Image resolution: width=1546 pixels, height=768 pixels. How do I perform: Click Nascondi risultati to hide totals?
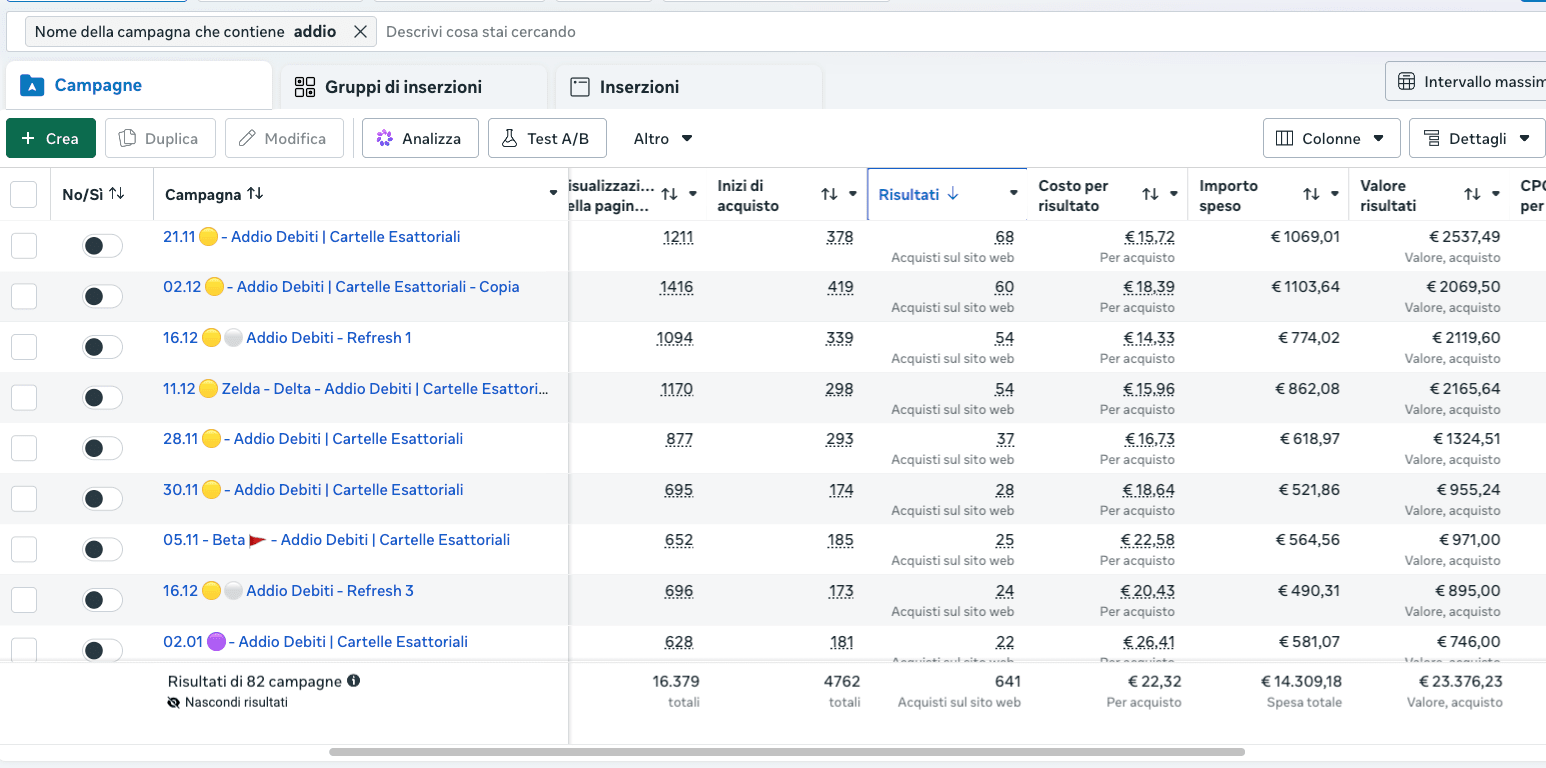[x=228, y=703]
